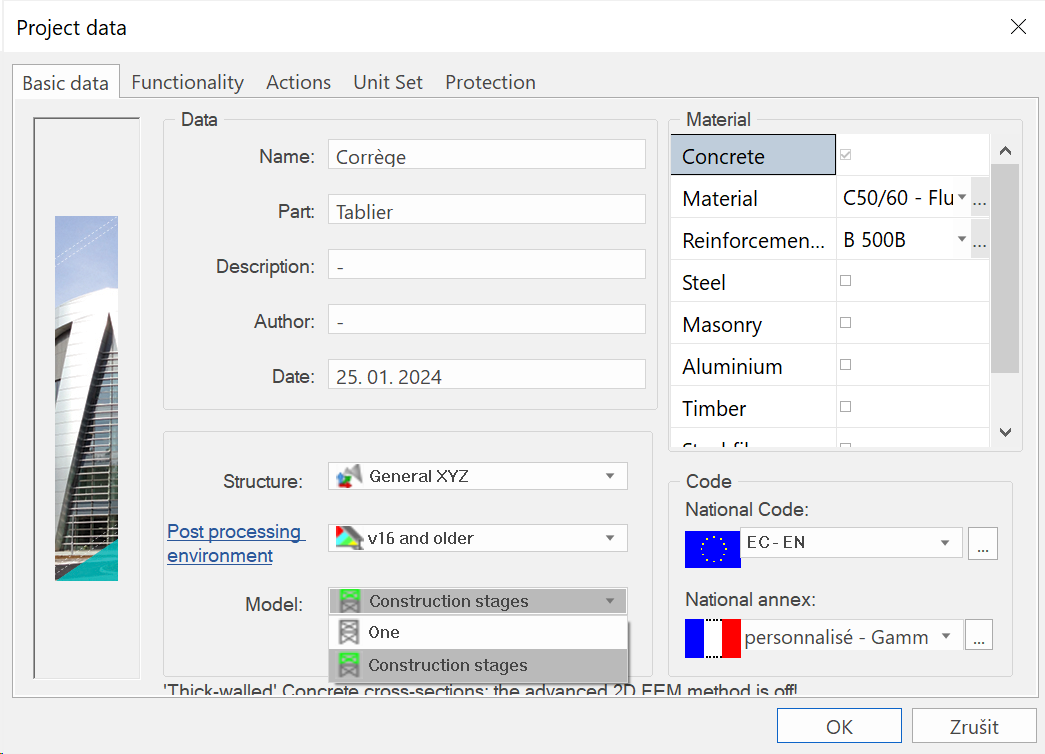Choose Construction stages from the dropdown list
1045x754 pixels.
tap(447, 665)
